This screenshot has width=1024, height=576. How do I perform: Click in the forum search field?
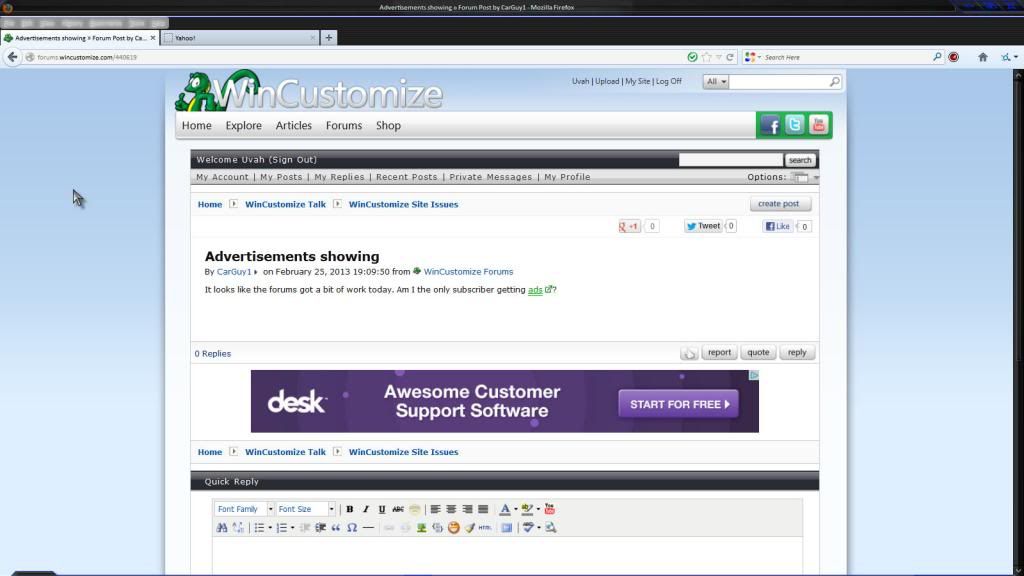click(731, 160)
